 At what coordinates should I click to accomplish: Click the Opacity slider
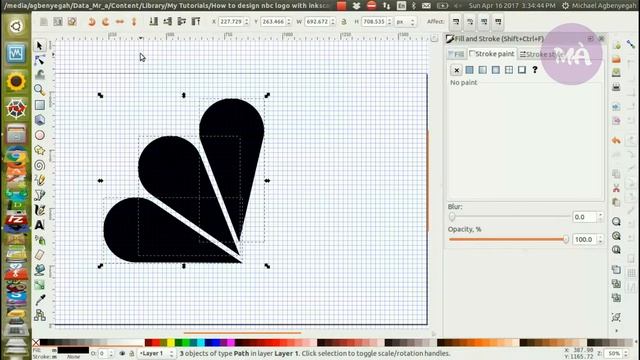pos(509,240)
